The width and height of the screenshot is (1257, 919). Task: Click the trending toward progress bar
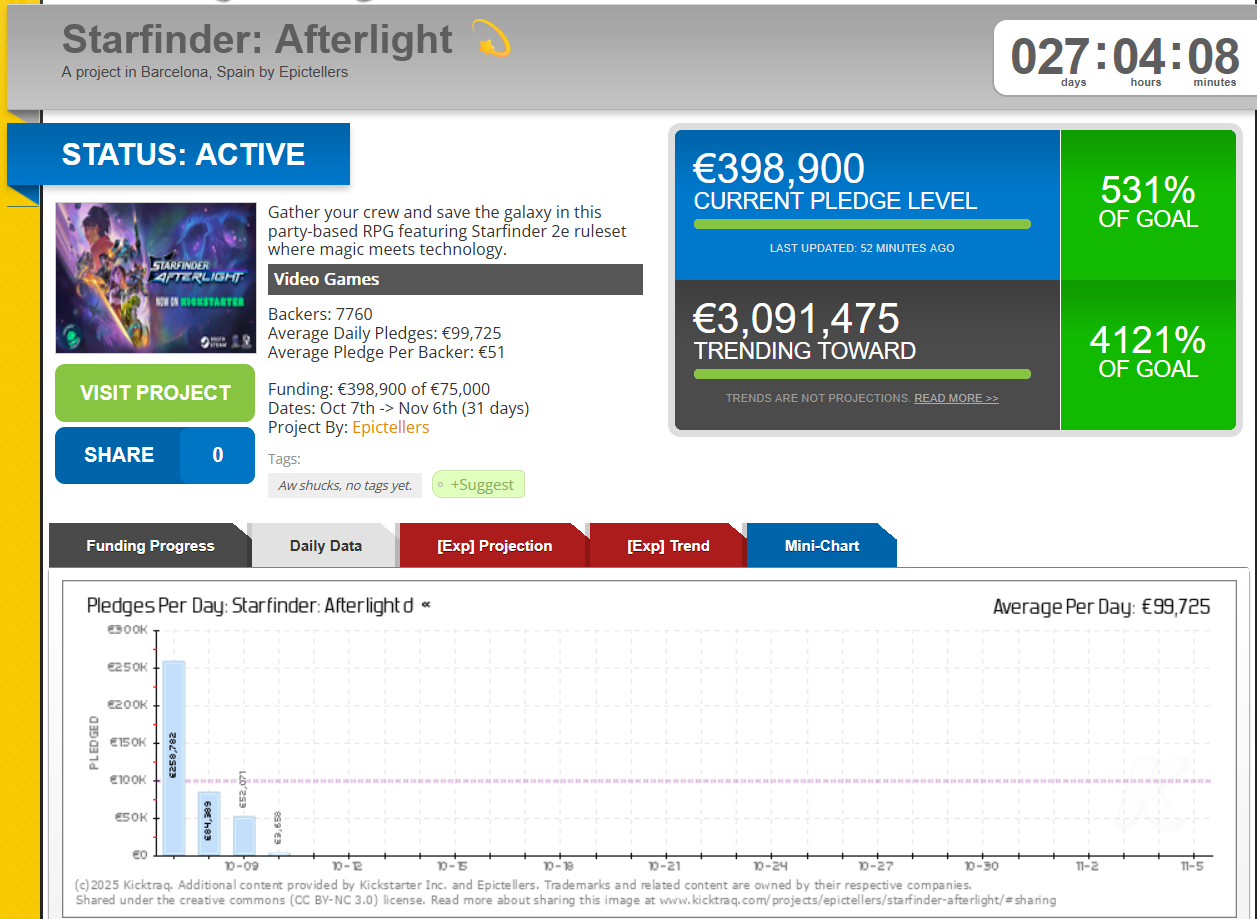click(861, 374)
